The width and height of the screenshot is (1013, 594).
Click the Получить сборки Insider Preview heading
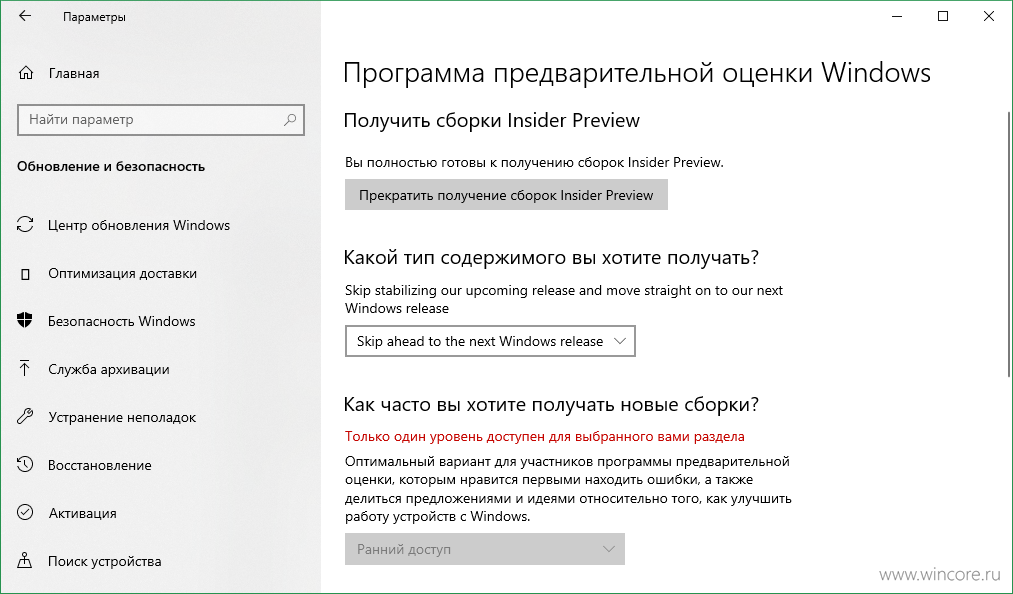pyautogui.click(x=492, y=121)
